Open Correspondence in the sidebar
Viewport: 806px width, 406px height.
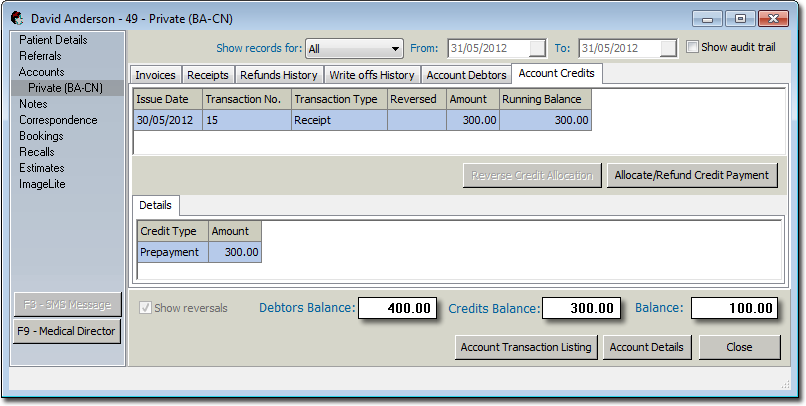58,120
